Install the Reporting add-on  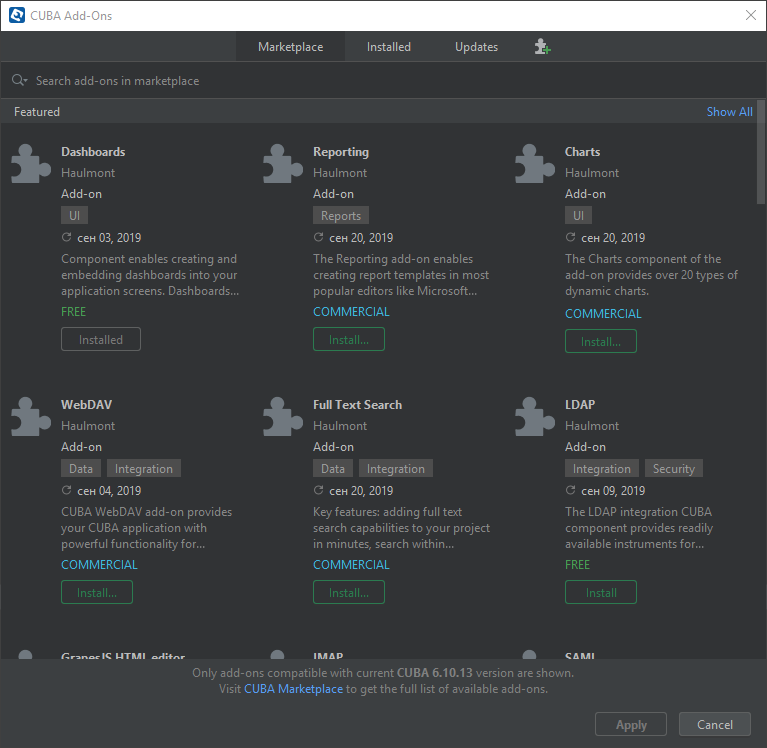[x=349, y=340]
